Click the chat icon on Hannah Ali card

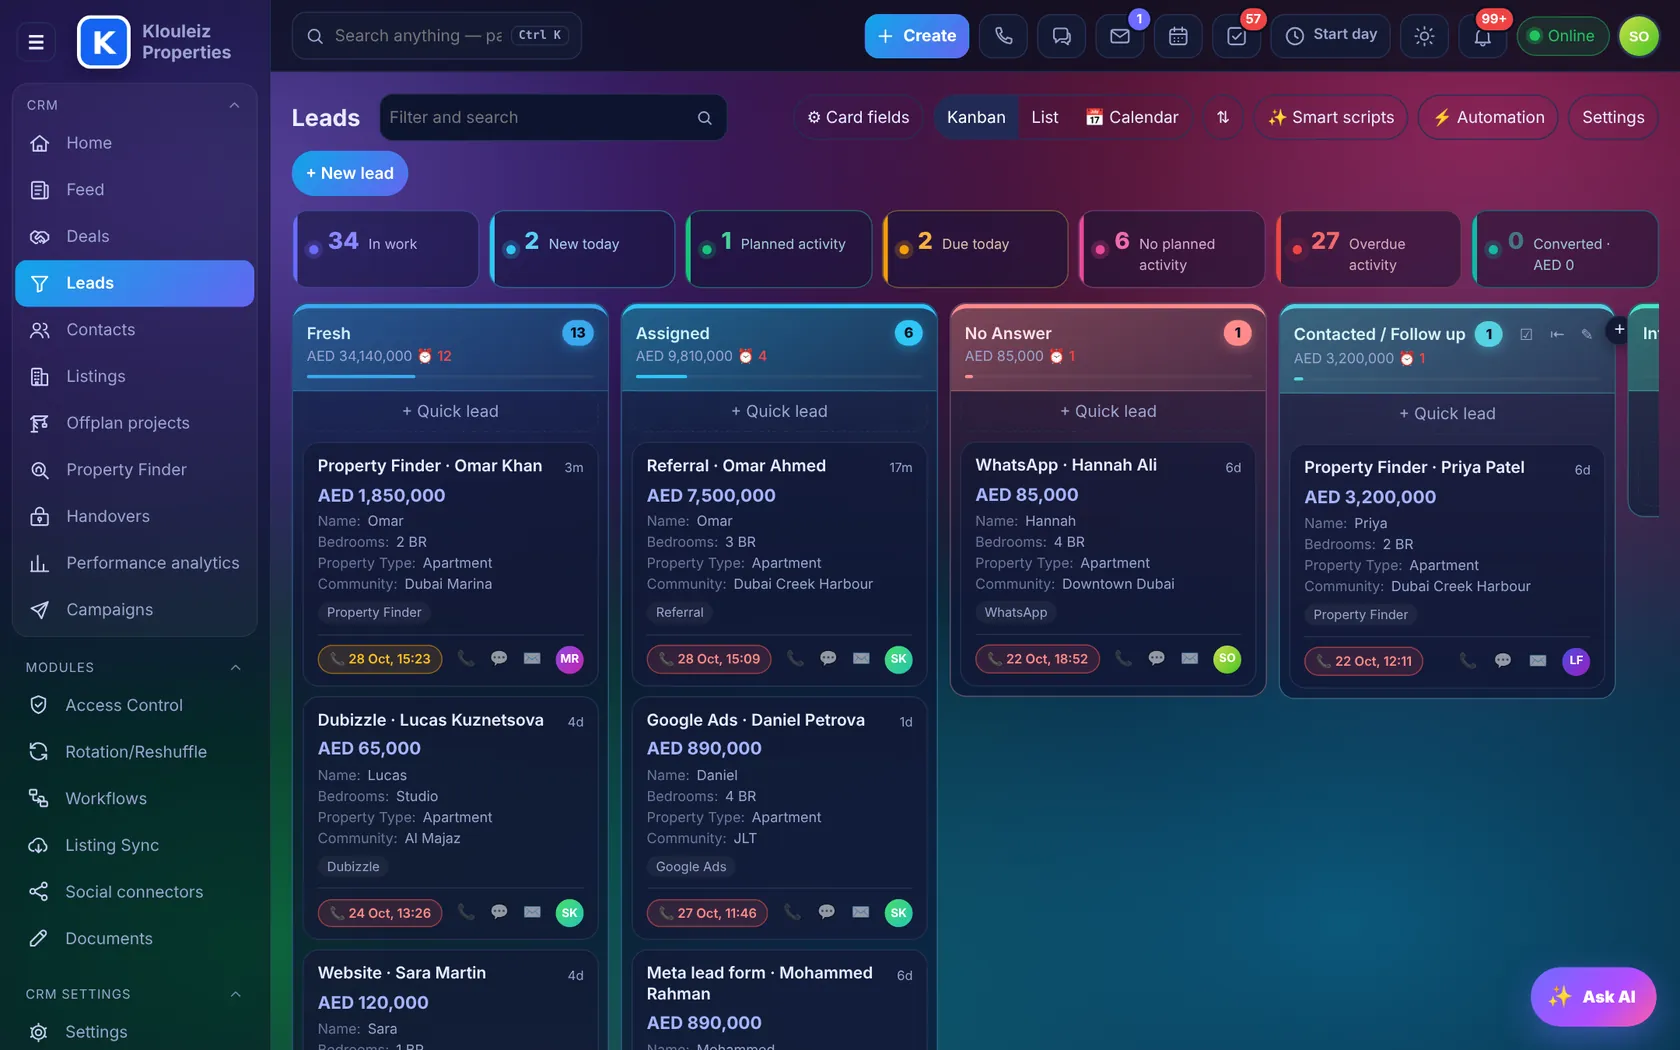click(1156, 658)
